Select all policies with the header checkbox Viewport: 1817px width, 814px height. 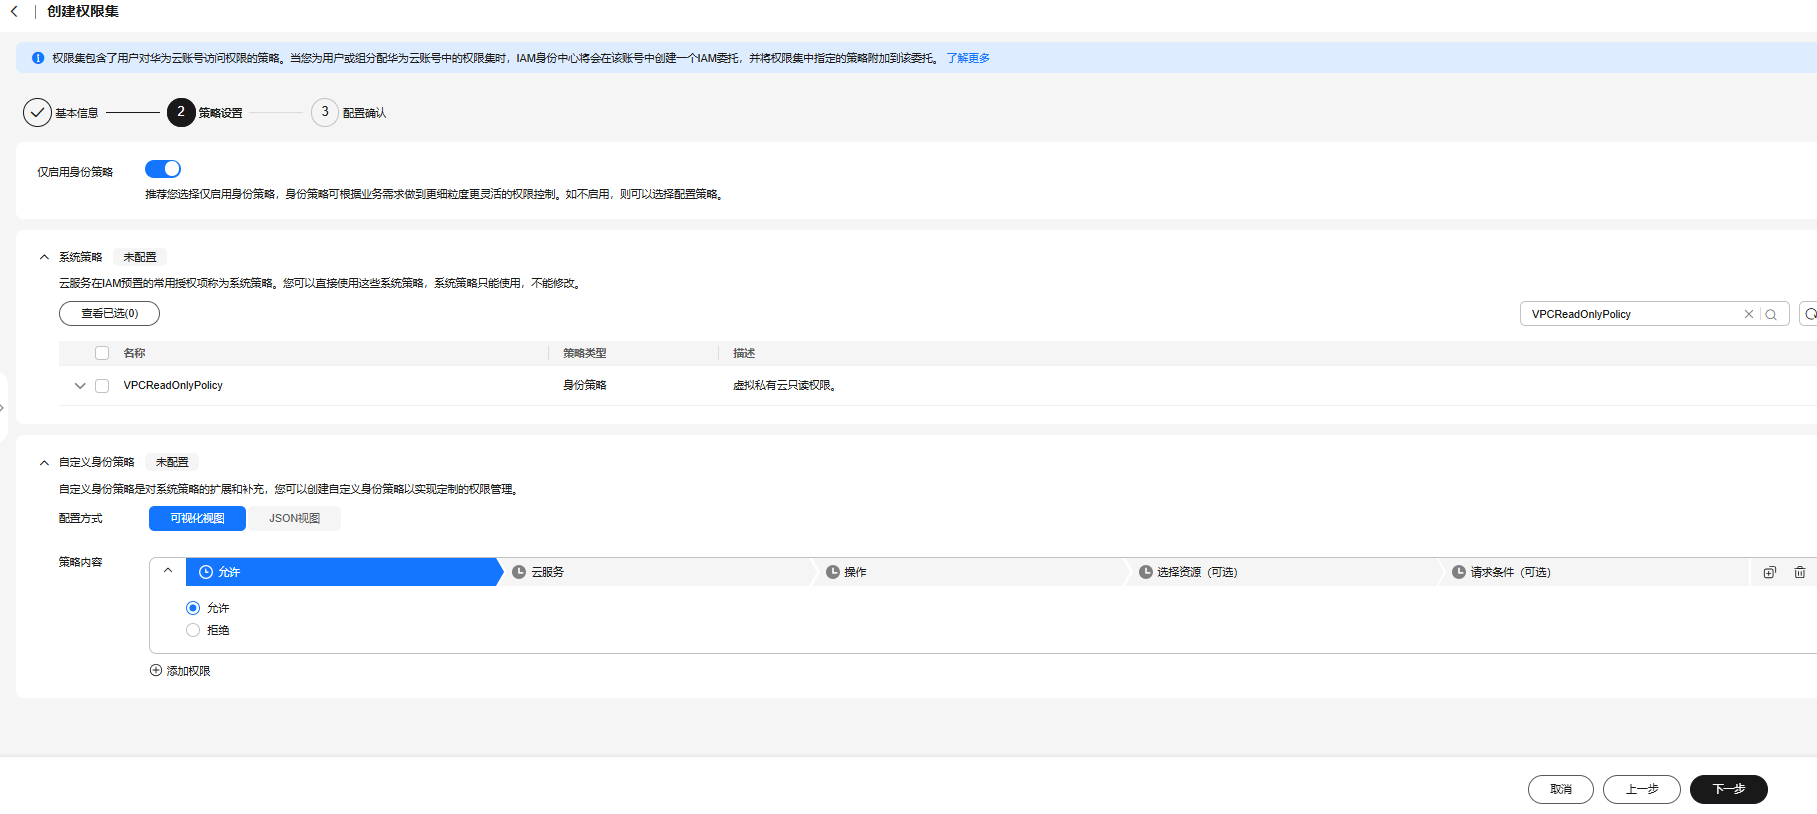tap(102, 353)
